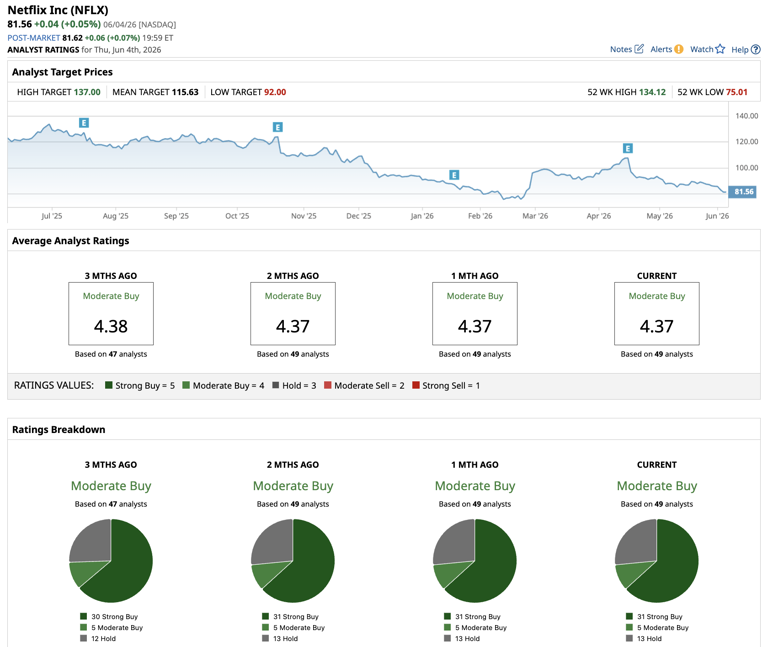Image resolution: width=768 pixels, height=647 pixels.
Task: Click the earnings marker E near January '26
Action: pos(454,175)
